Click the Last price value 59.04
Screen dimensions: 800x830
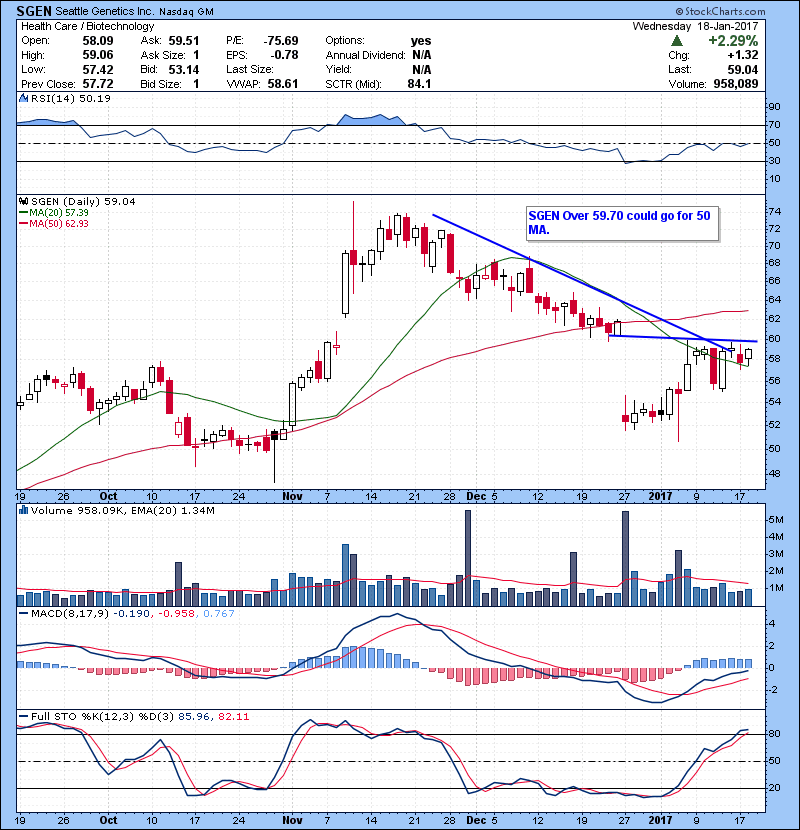click(743, 70)
